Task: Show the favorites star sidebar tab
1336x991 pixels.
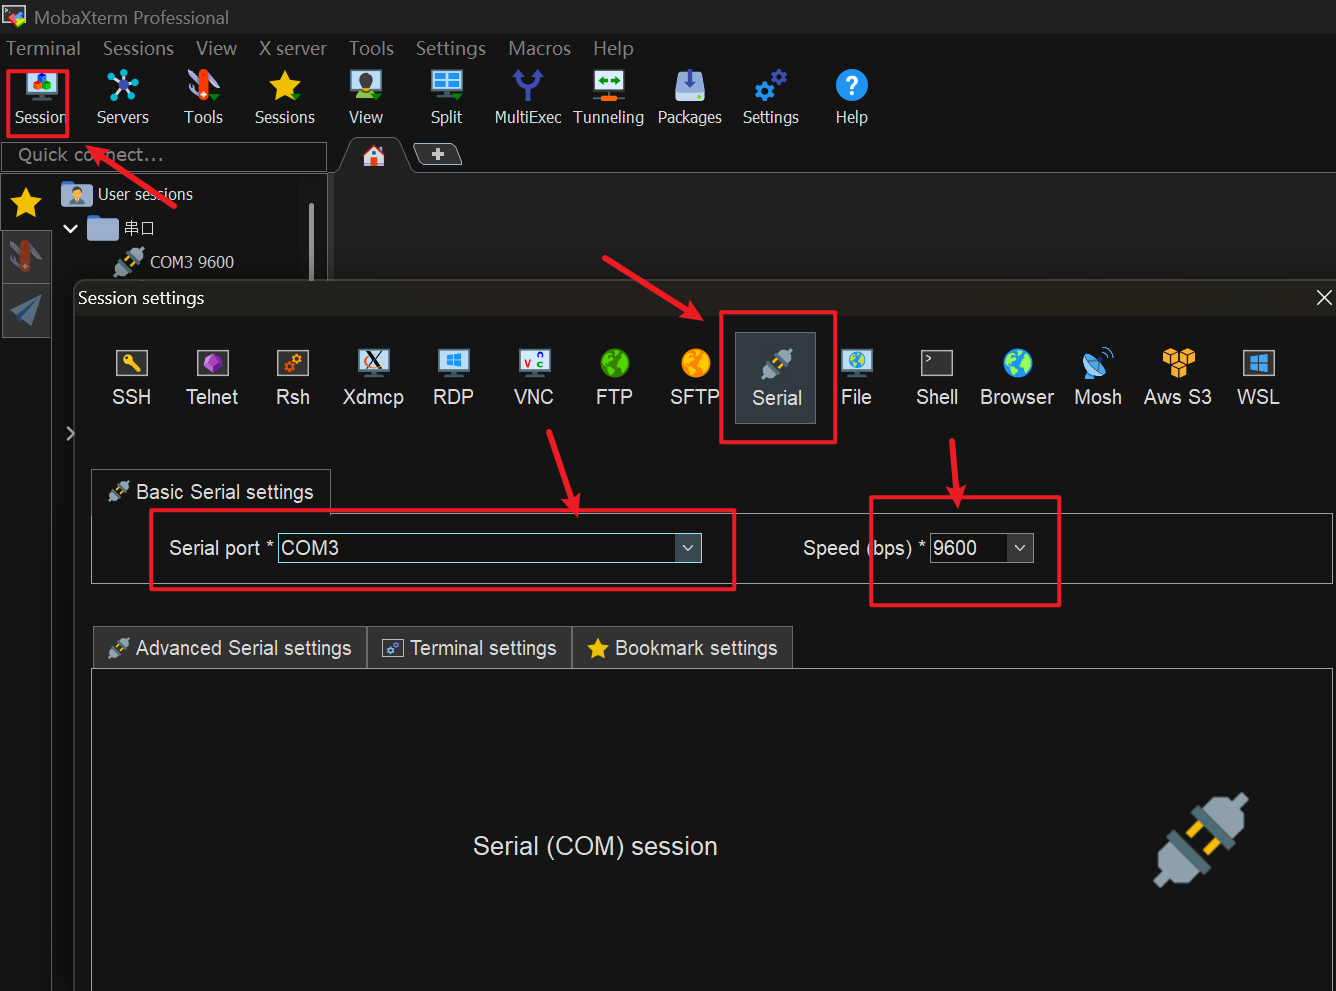Action: coord(26,203)
